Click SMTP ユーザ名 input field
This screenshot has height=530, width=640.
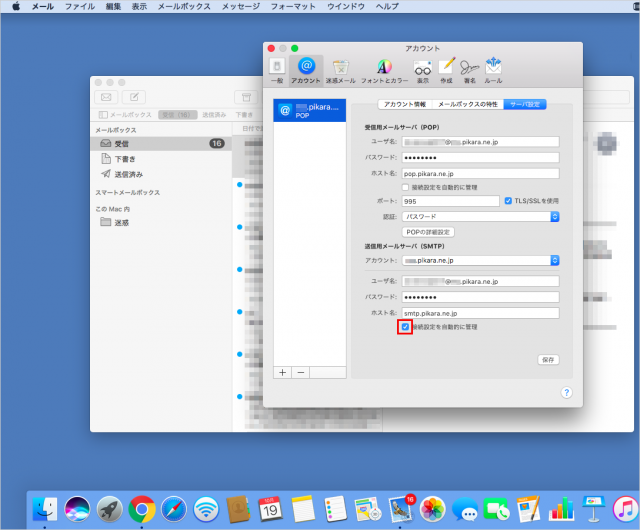coord(480,281)
